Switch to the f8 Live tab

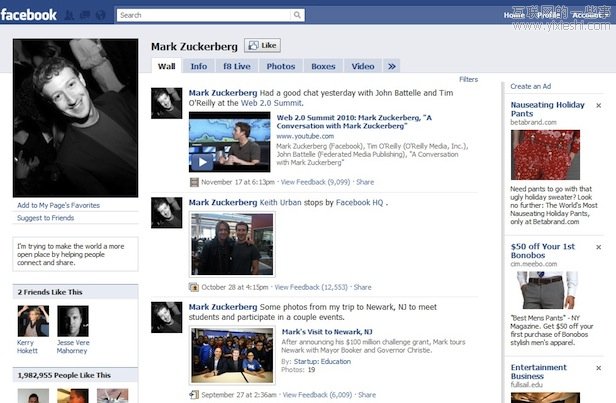[236, 66]
